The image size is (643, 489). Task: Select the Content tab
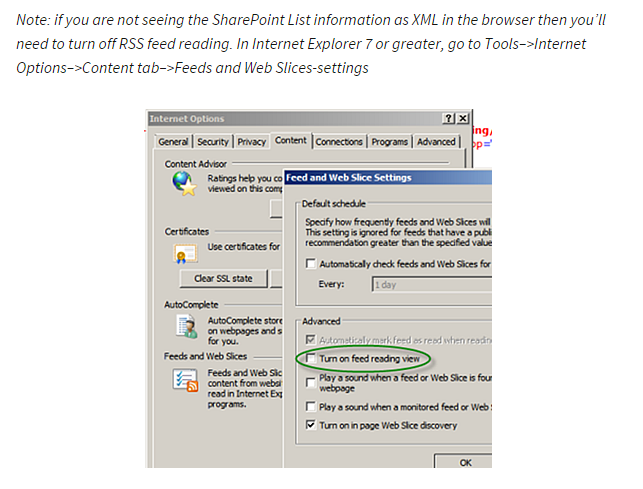coord(291,140)
